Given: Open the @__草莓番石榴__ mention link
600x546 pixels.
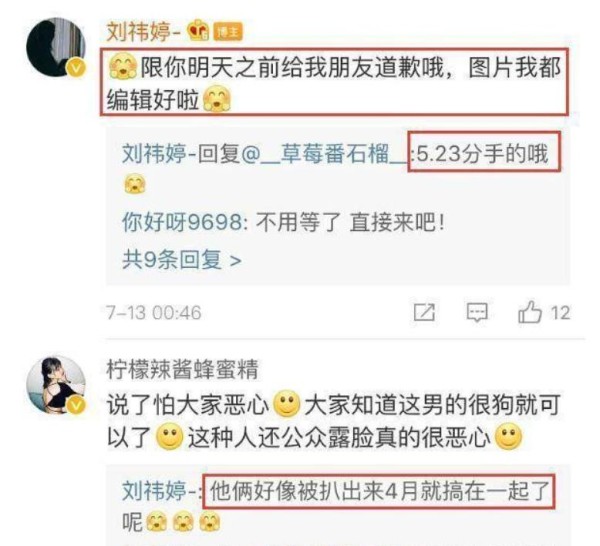Looking at the screenshot, I should [x=325, y=154].
